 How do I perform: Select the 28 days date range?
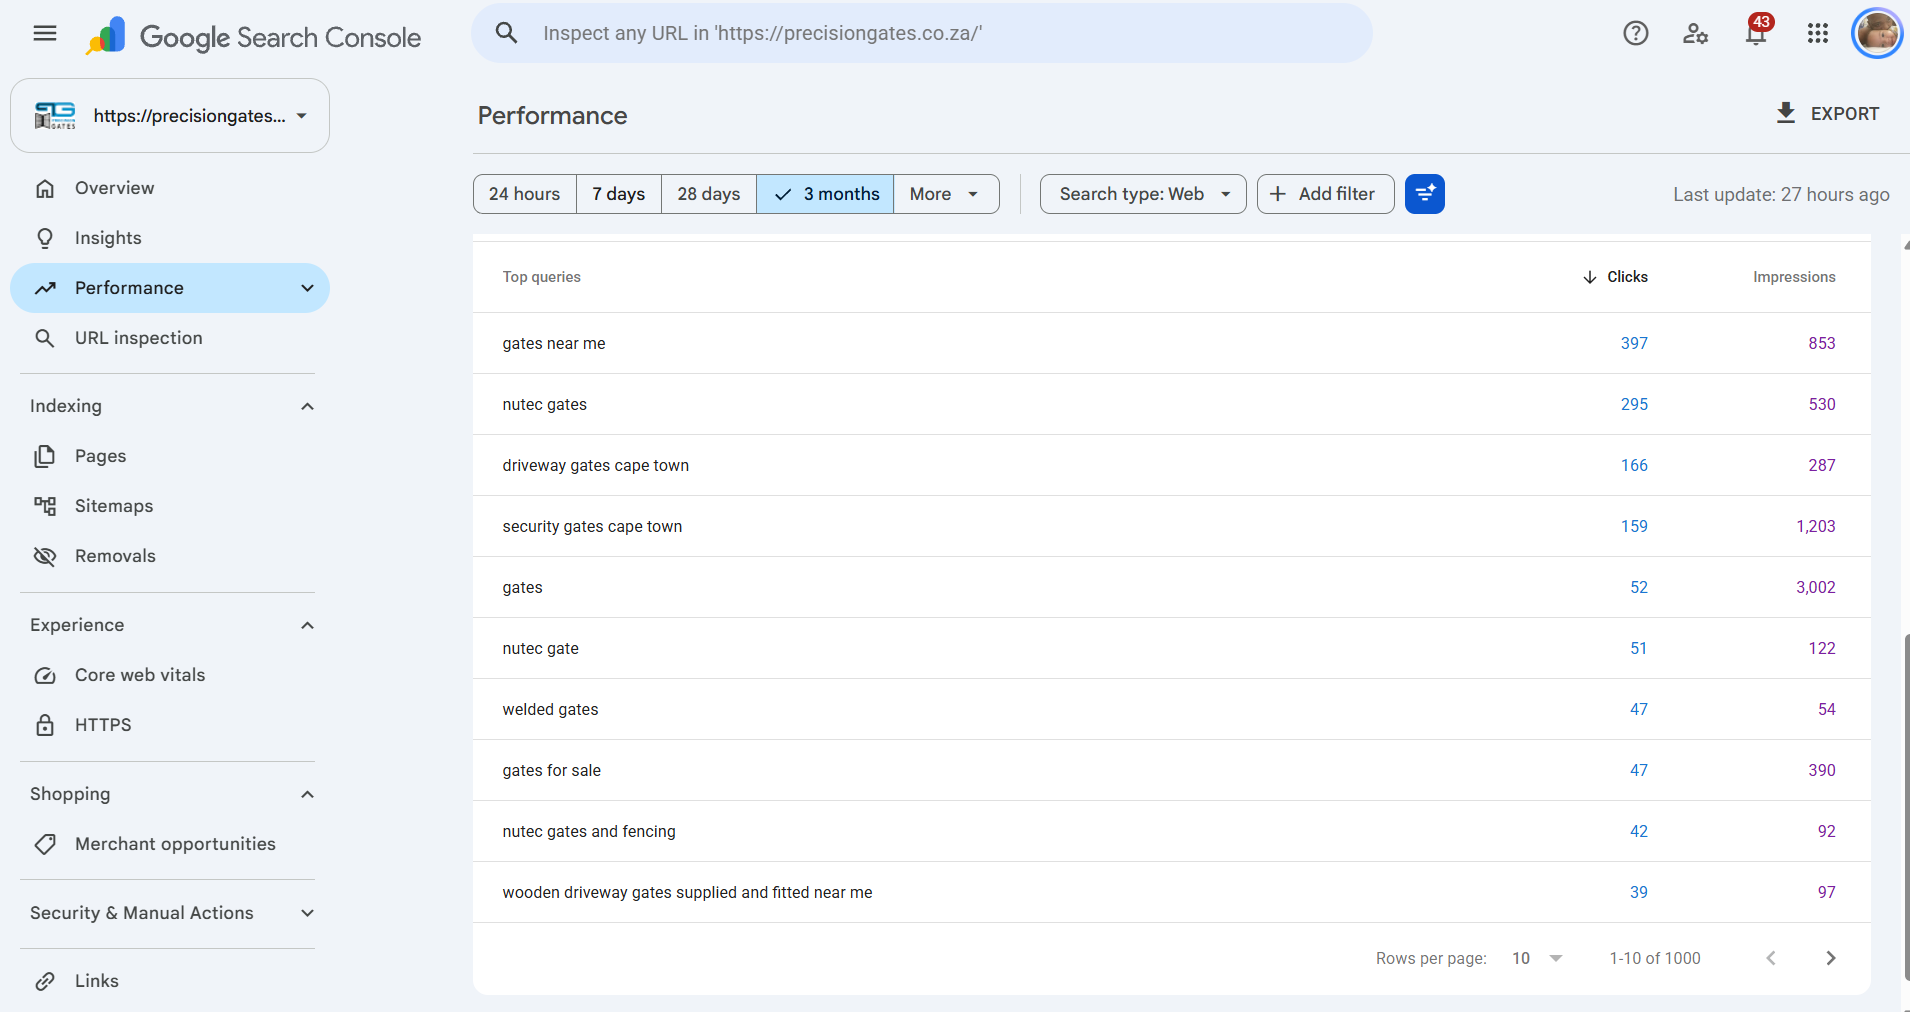tap(709, 194)
